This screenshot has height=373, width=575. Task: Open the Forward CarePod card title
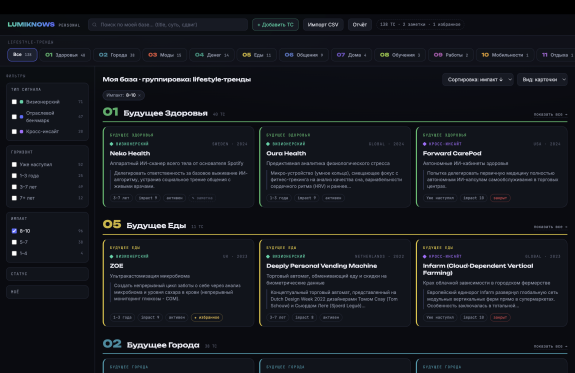point(452,153)
